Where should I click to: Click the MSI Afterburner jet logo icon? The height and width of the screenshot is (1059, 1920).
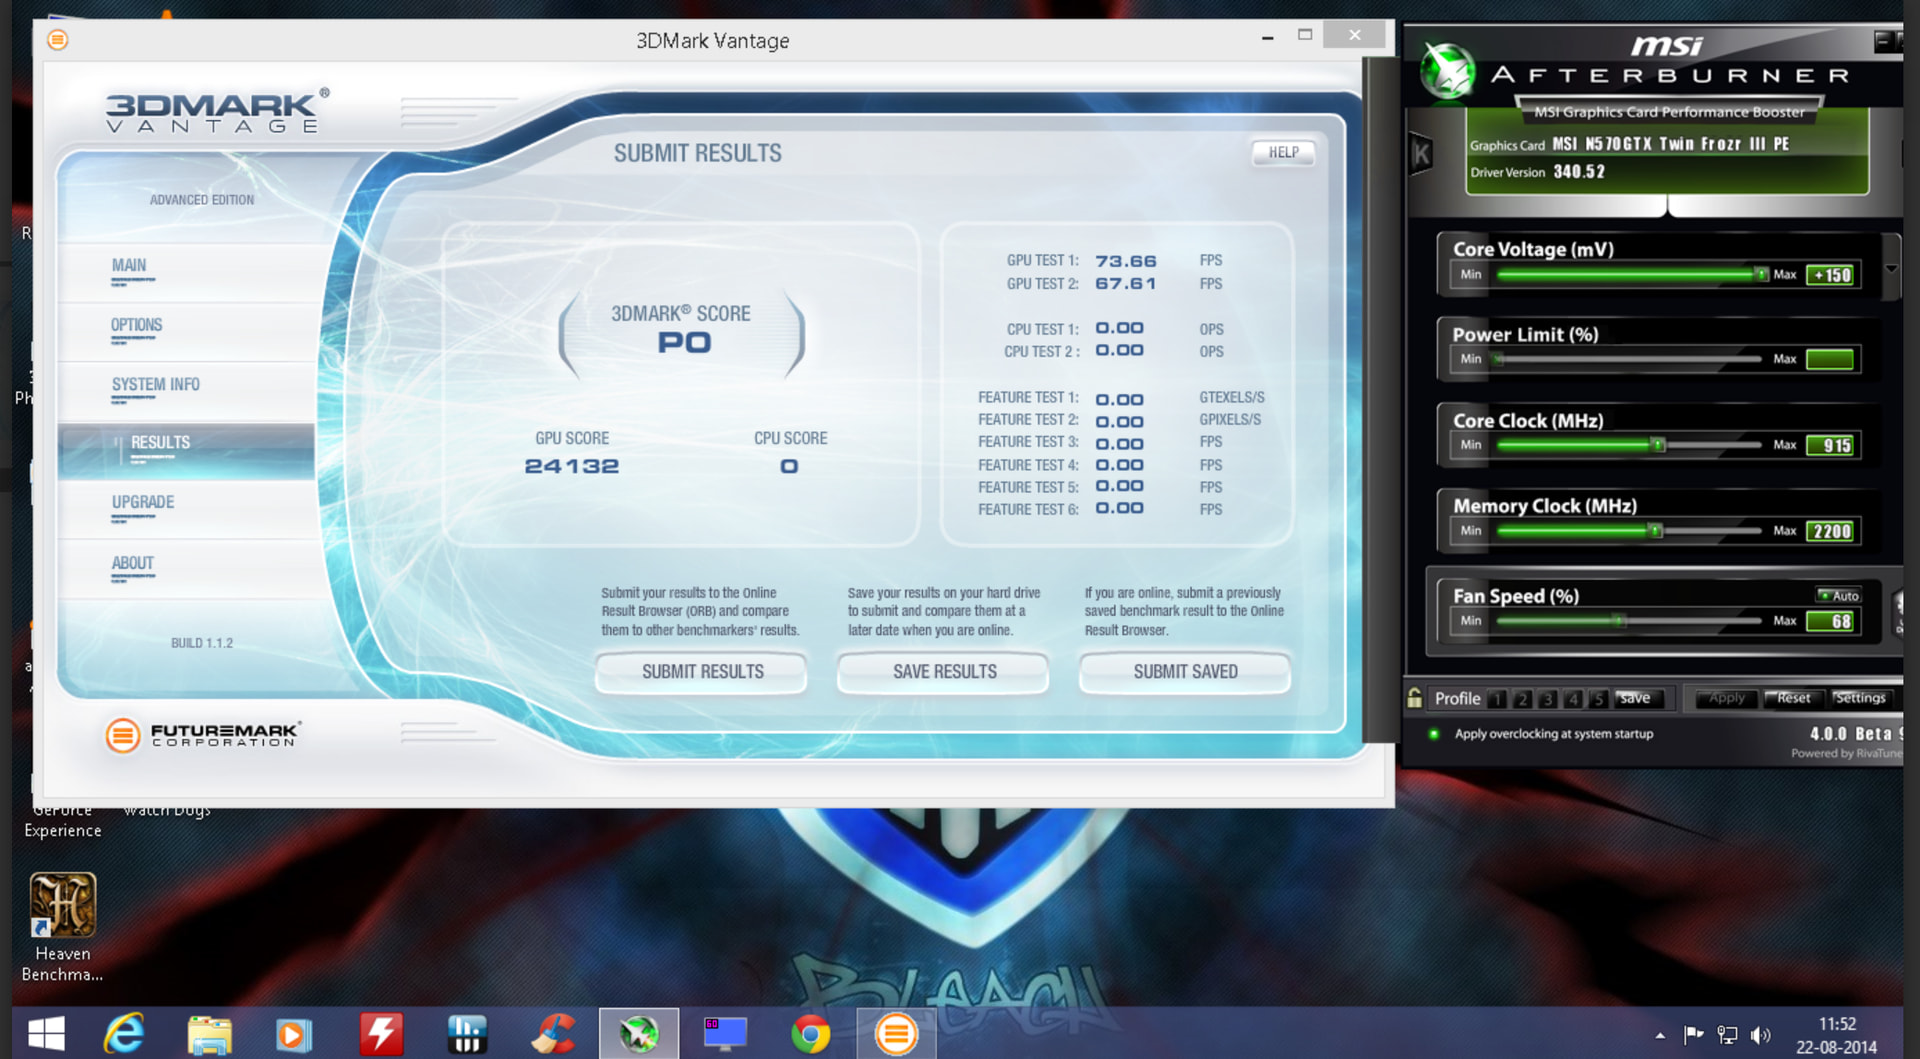click(x=1447, y=72)
